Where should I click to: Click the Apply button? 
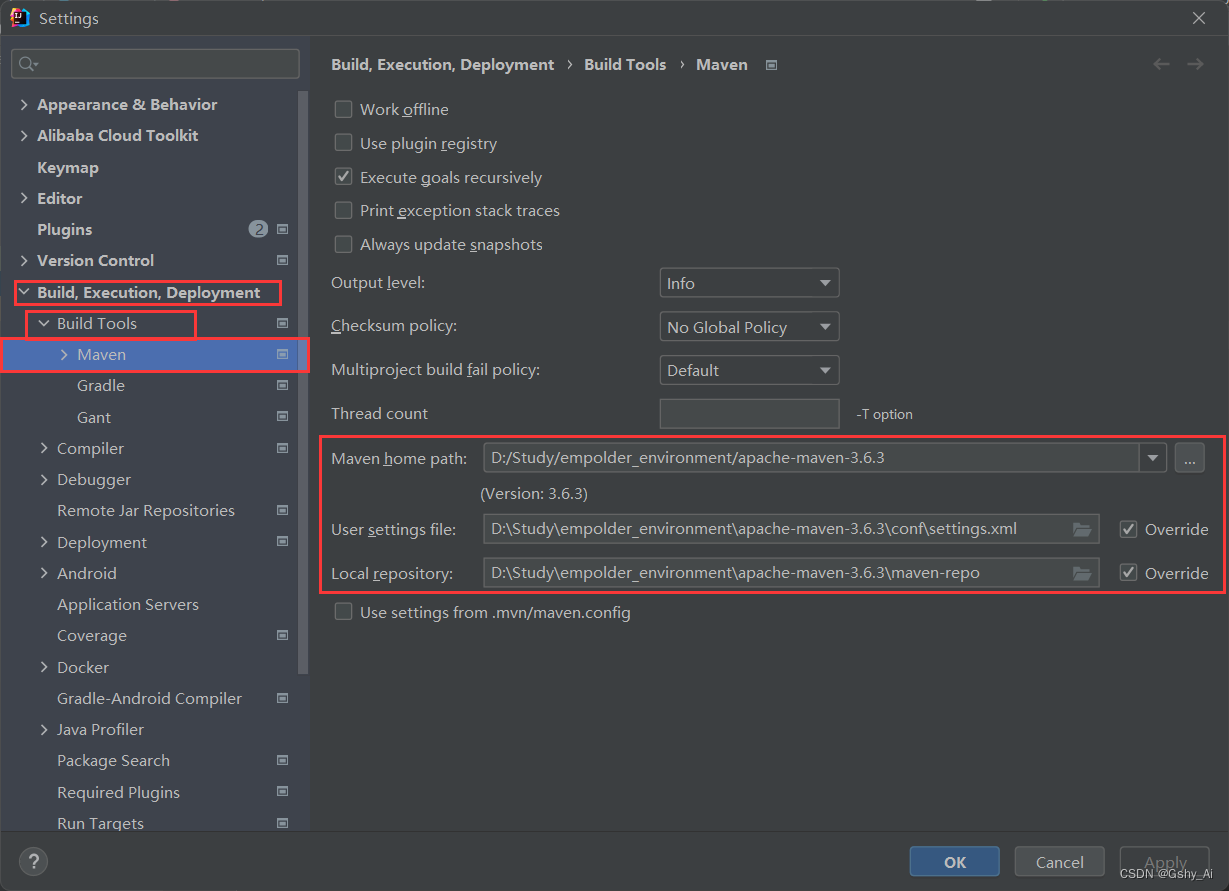coord(1164,862)
